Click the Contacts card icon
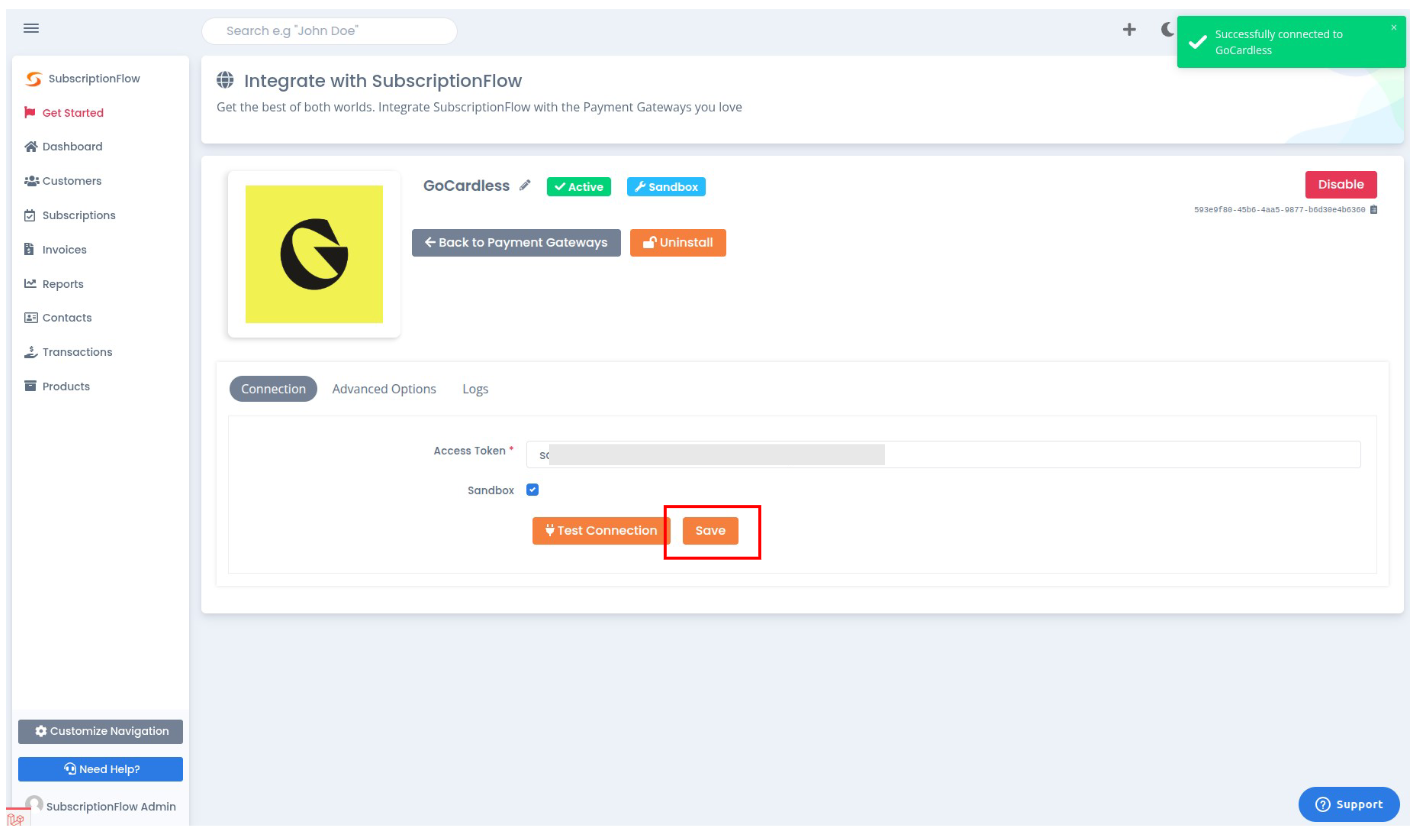The width and height of the screenshot is (1414, 827). click(30, 318)
